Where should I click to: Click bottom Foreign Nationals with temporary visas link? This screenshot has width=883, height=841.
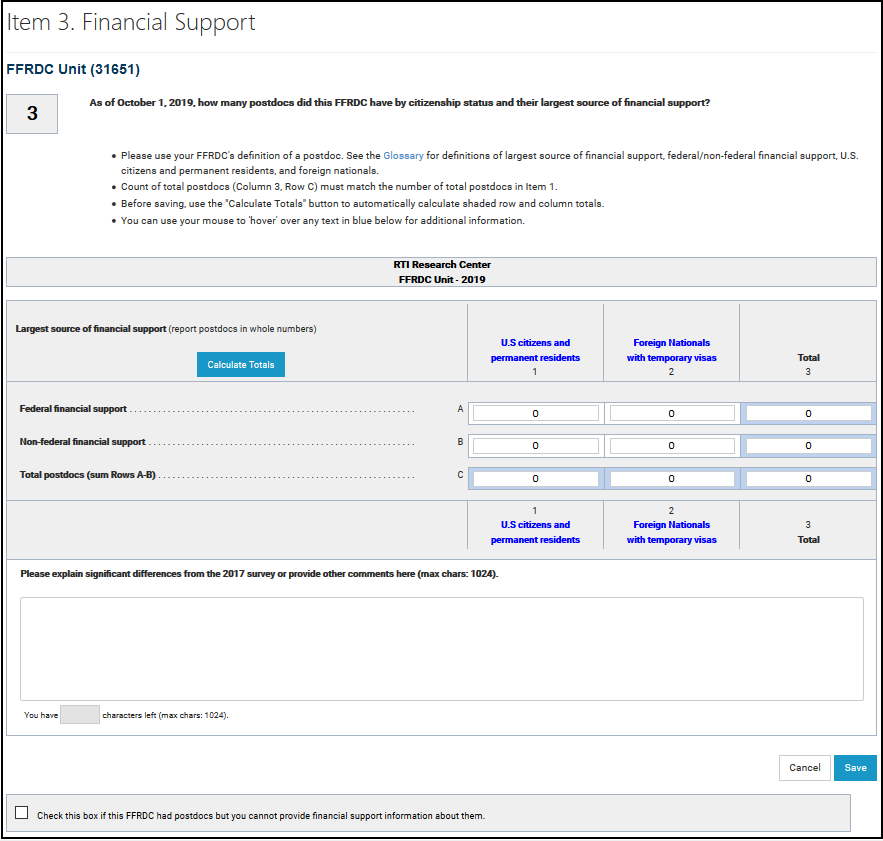click(x=671, y=532)
